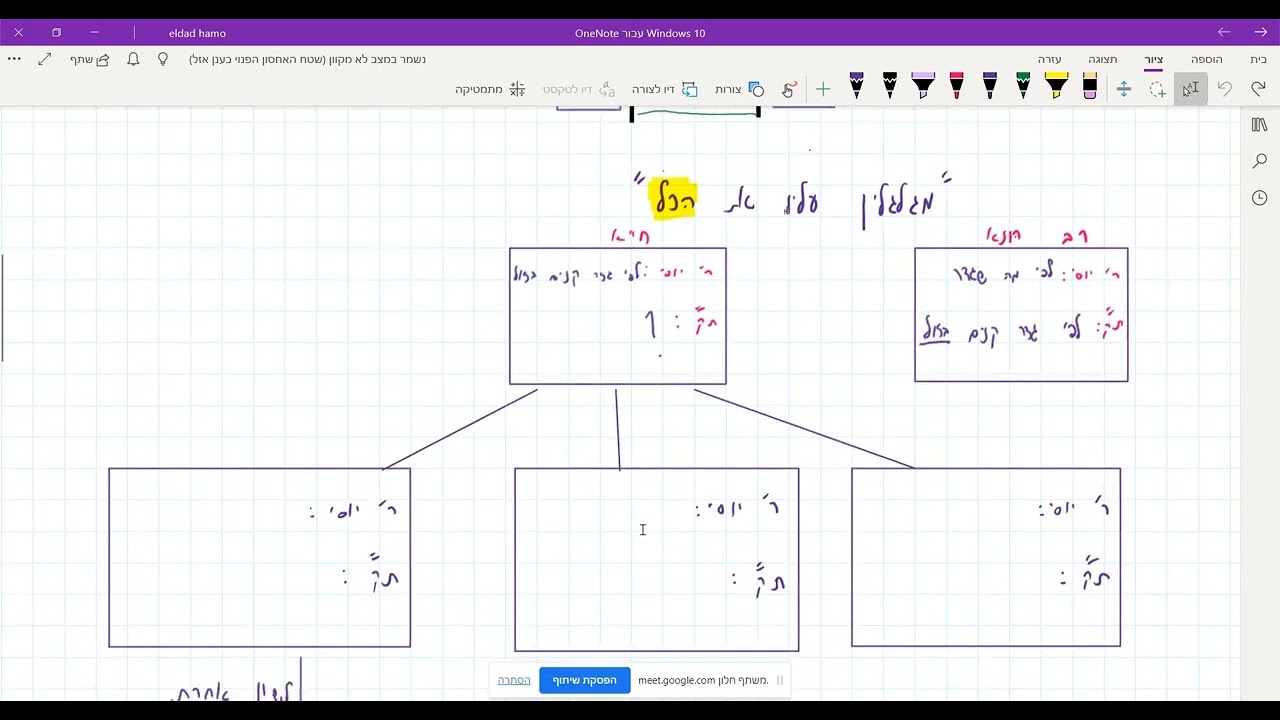Pick the green pen
Image resolution: width=1280 pixels, height=720 pixels.
(1023, 87)
